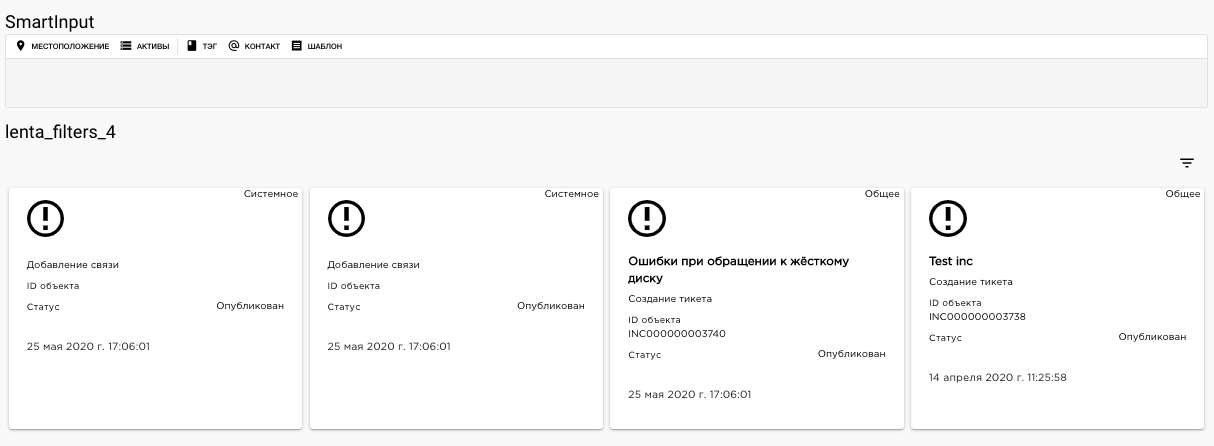Open the lenta filter icon

(x=1187, y=163)
